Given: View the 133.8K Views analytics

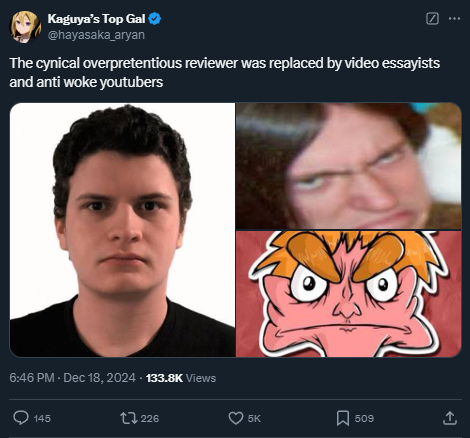Looking at the screenshot, I should click(x=181, y=378).
